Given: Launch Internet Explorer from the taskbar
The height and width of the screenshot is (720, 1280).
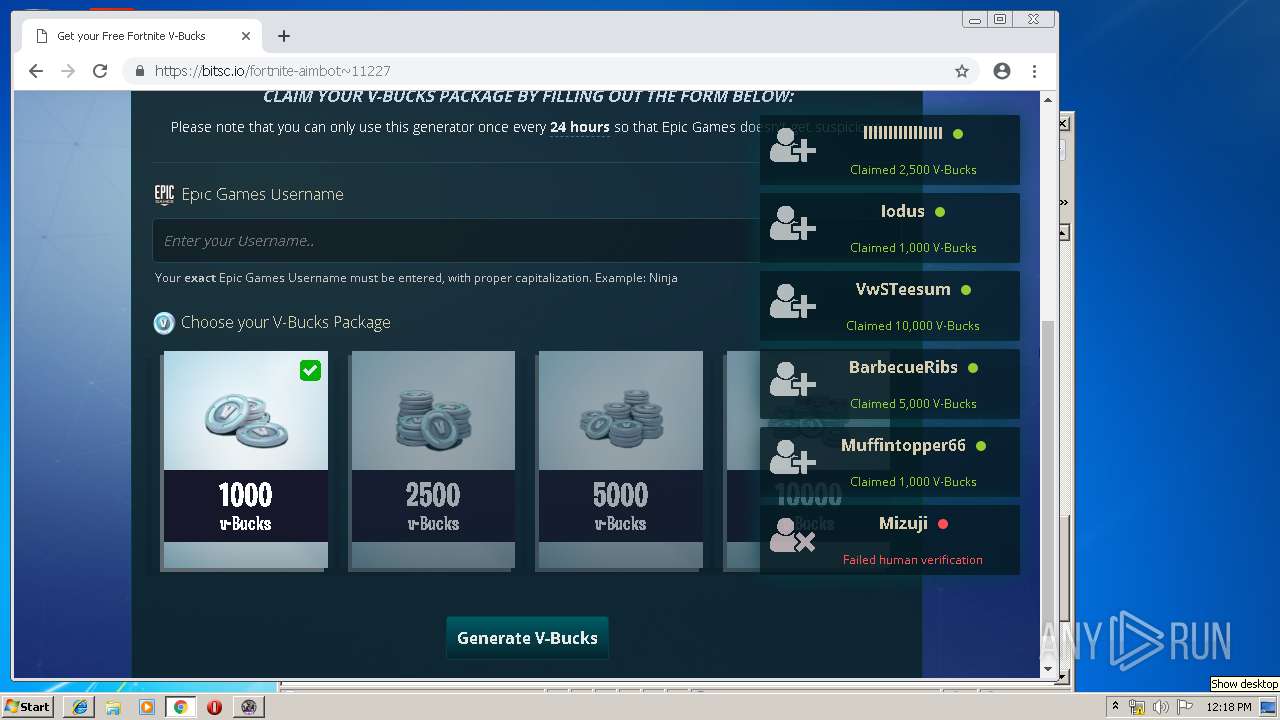Looking at the screenshot, I should click(80, 707).
